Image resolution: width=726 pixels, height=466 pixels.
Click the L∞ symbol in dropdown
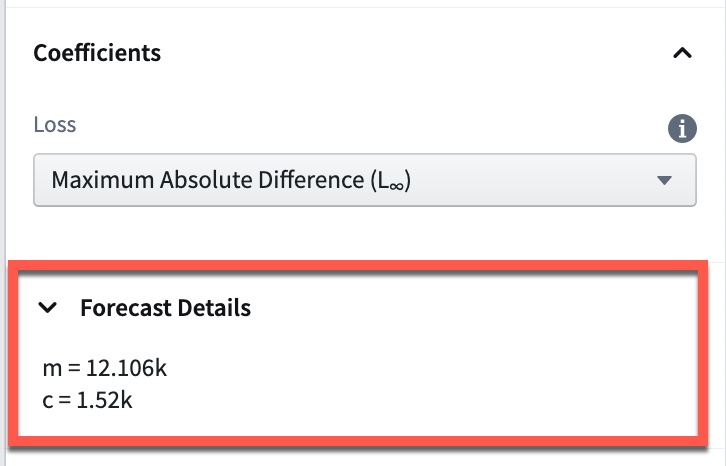pos(391,181)
